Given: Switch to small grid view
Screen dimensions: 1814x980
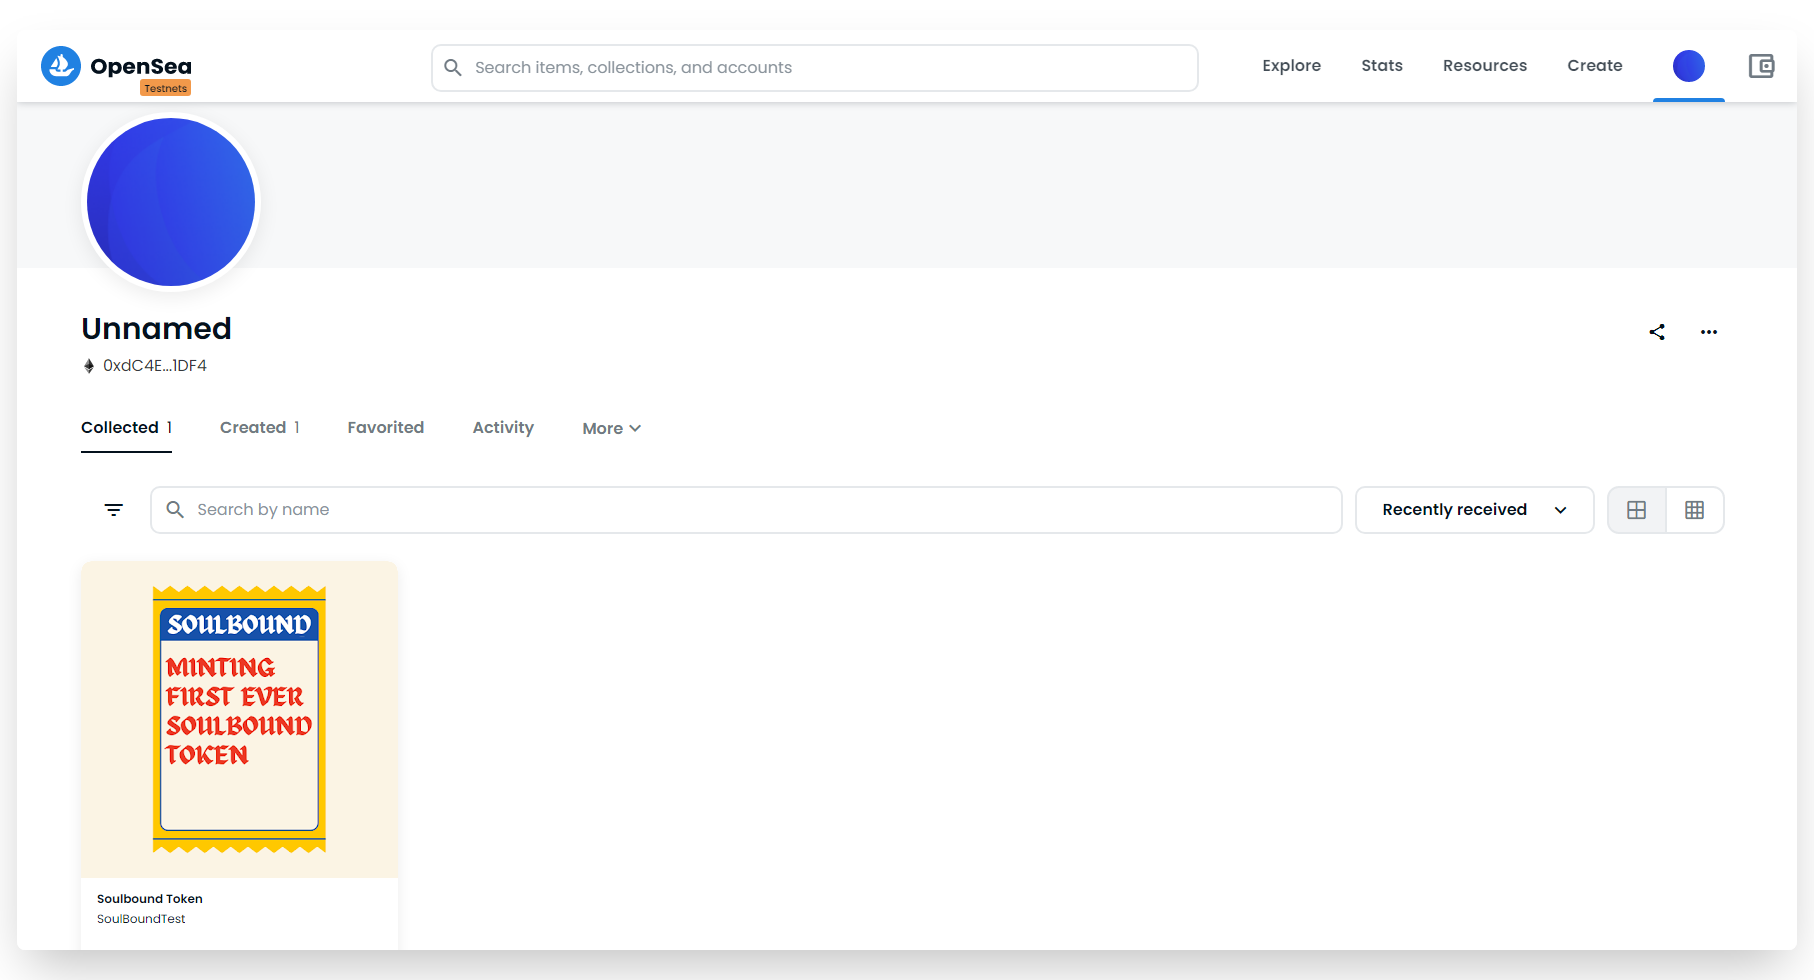Looking at the screenshot, I should (1694, 510).
